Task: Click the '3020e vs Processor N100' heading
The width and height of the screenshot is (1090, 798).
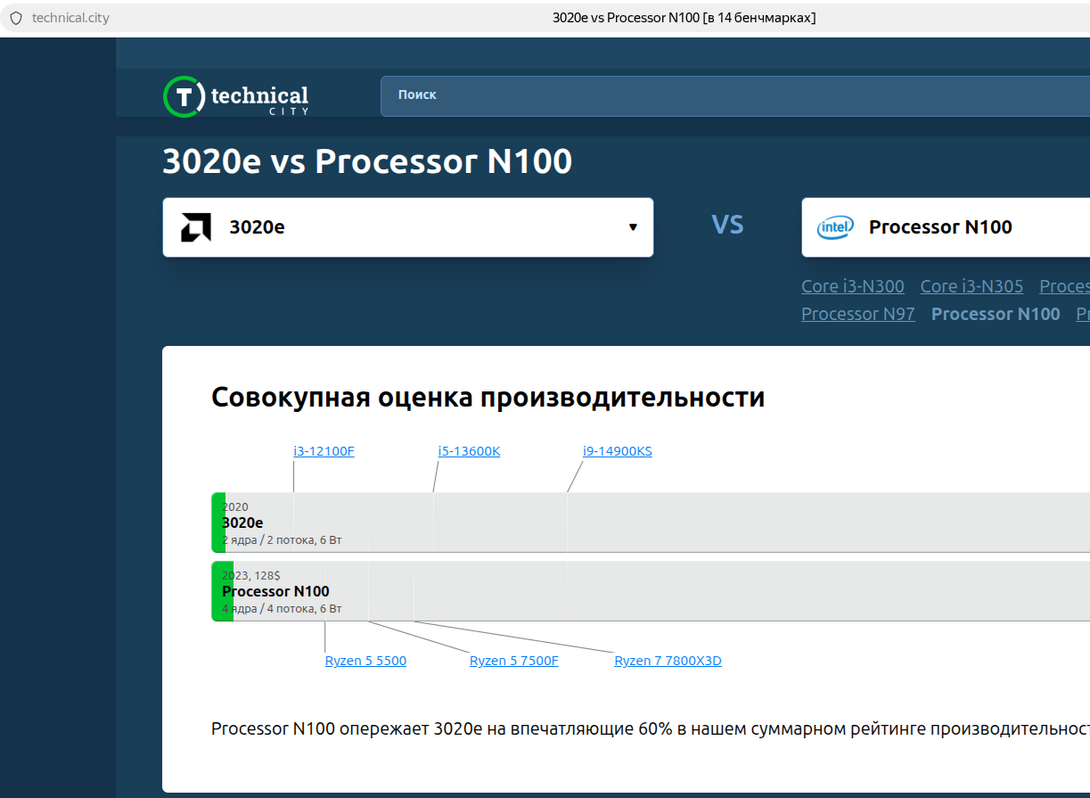Action: (x=367, y=161)
